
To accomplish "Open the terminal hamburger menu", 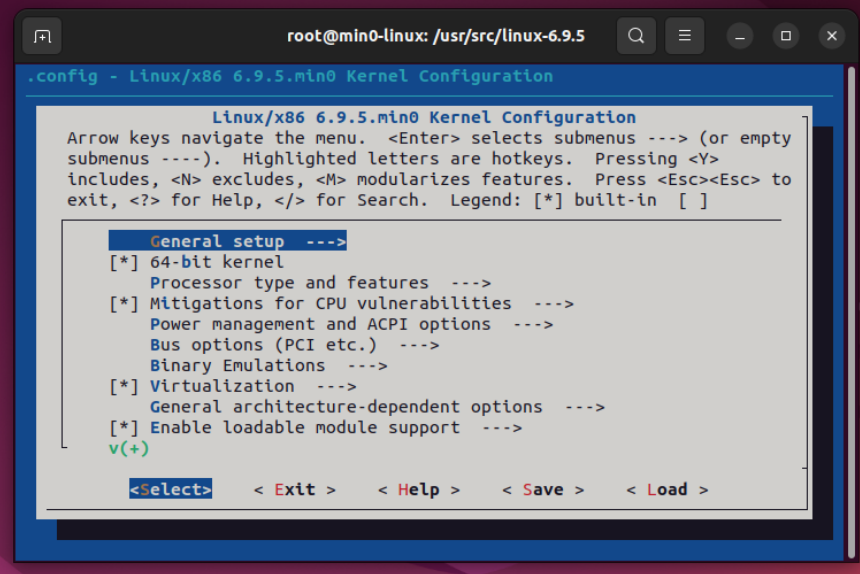I will (684, 36).
